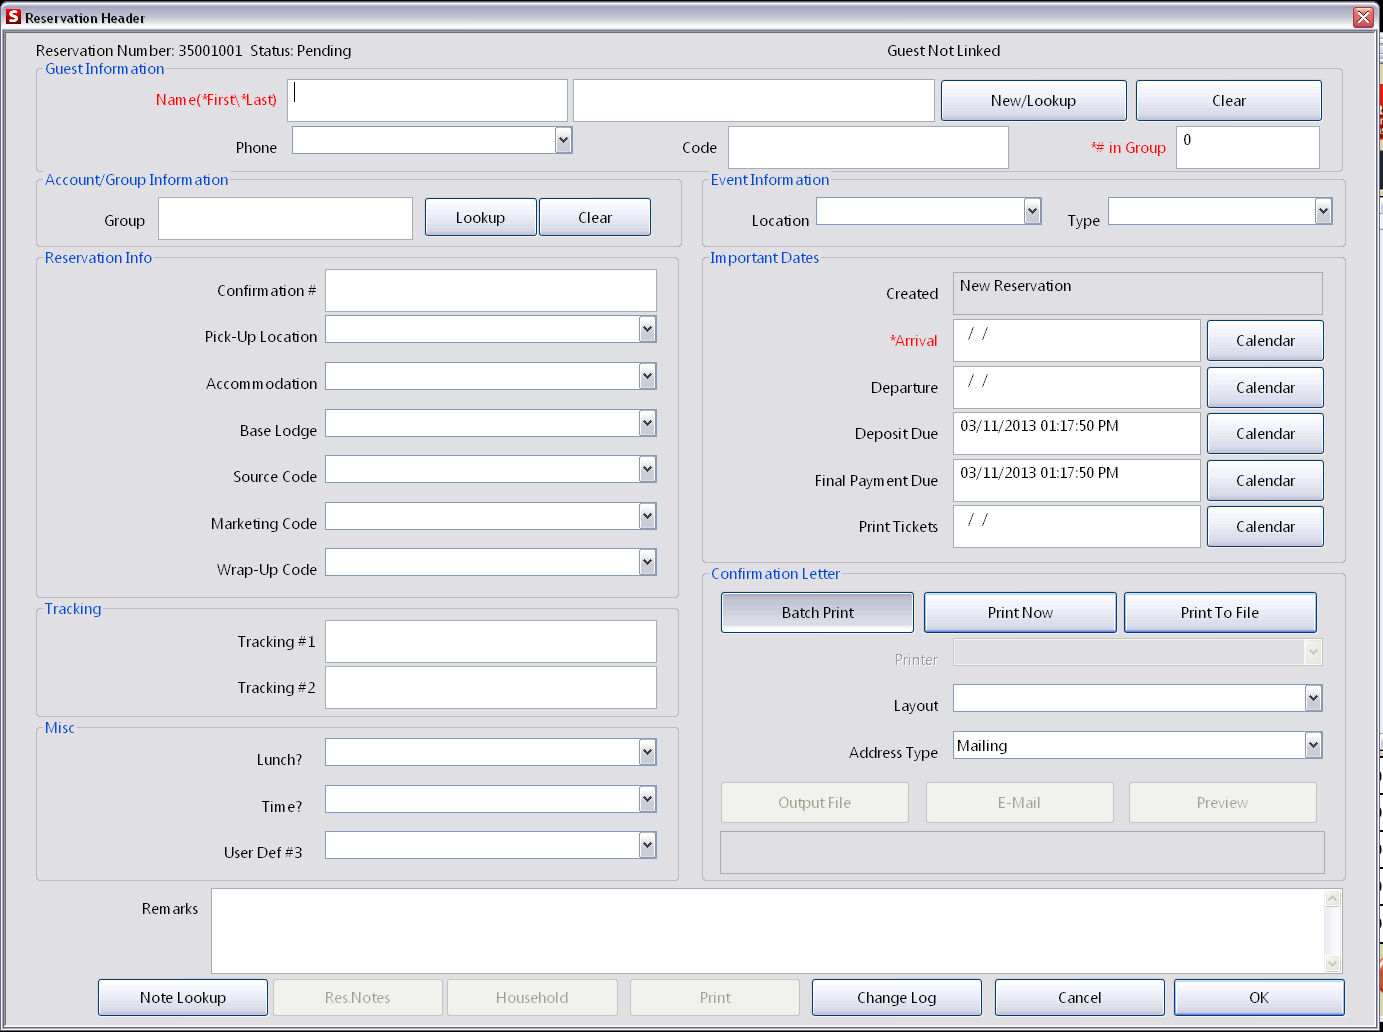Open the Event Location dropdown

coord(1031,211)
